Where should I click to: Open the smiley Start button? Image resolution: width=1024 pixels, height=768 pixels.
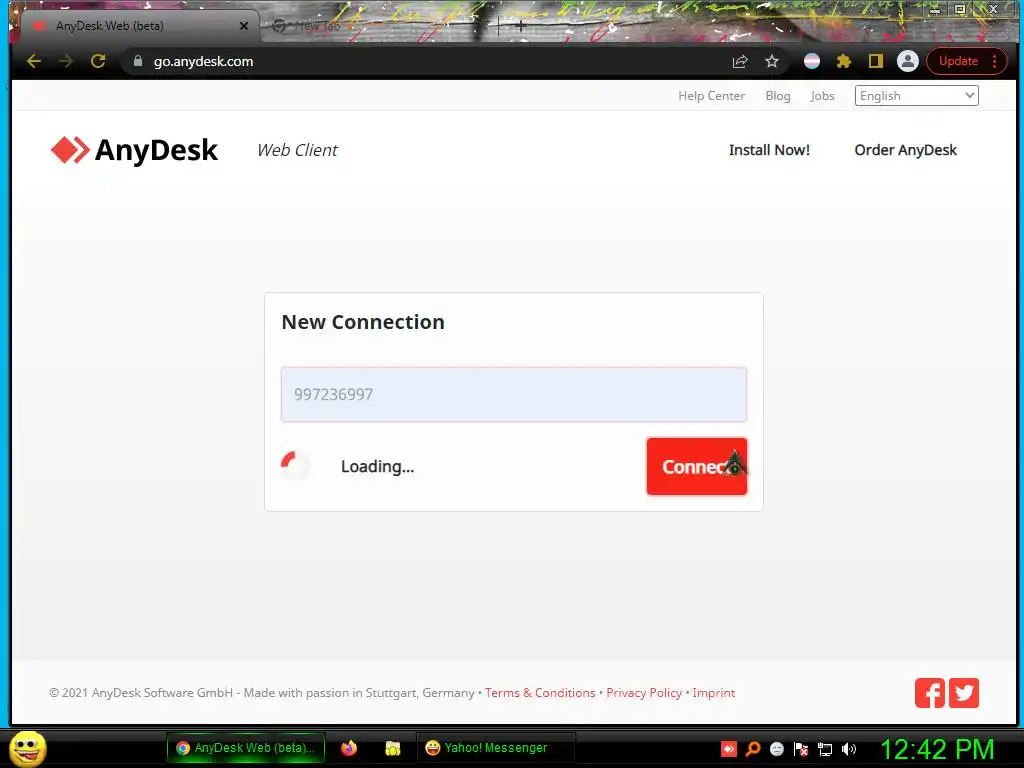point(27,748)
